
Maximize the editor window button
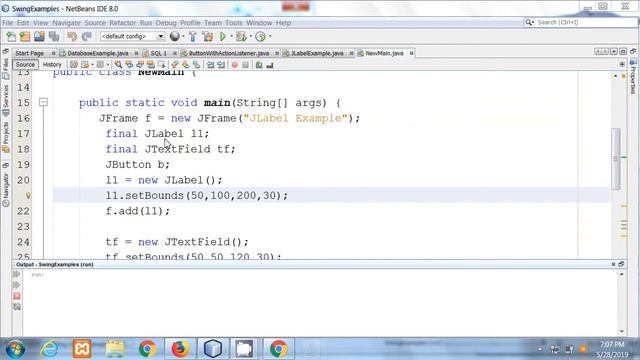pos(623,52)
